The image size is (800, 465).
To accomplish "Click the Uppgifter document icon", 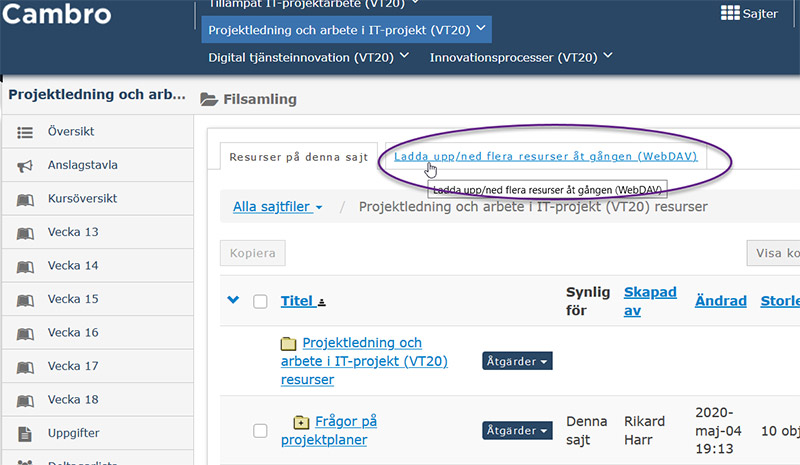I will pyautogui.click(x=24, y=434).
